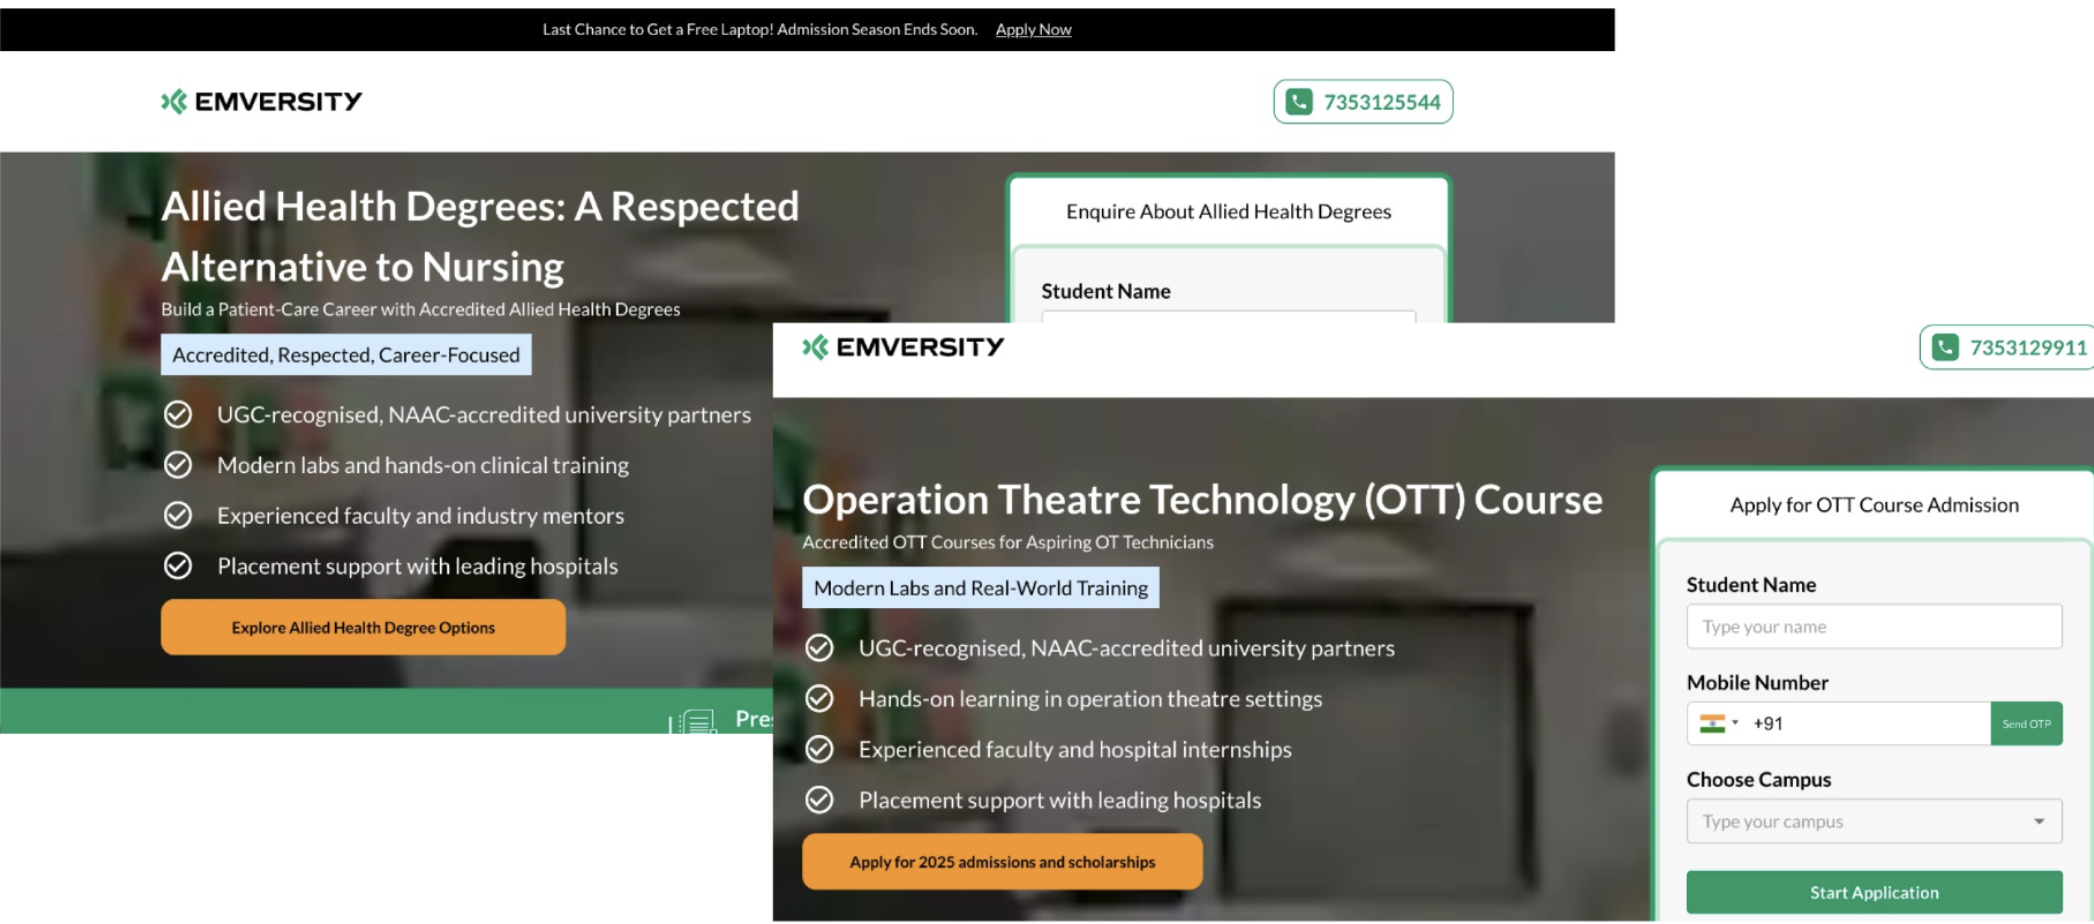Click checkmark beside Experienced faculty and industry mentors
This screenshot has height=924, width=2094.
178,515
